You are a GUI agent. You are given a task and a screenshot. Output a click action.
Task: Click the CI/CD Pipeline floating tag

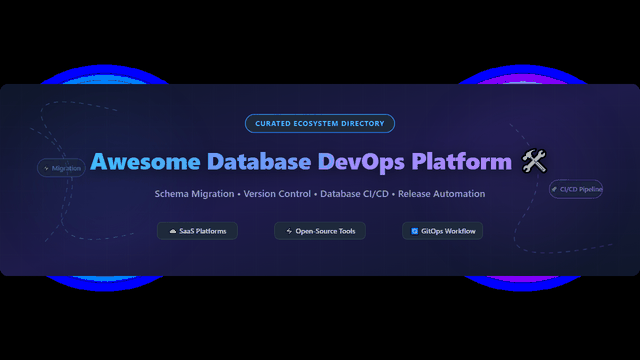576,189
